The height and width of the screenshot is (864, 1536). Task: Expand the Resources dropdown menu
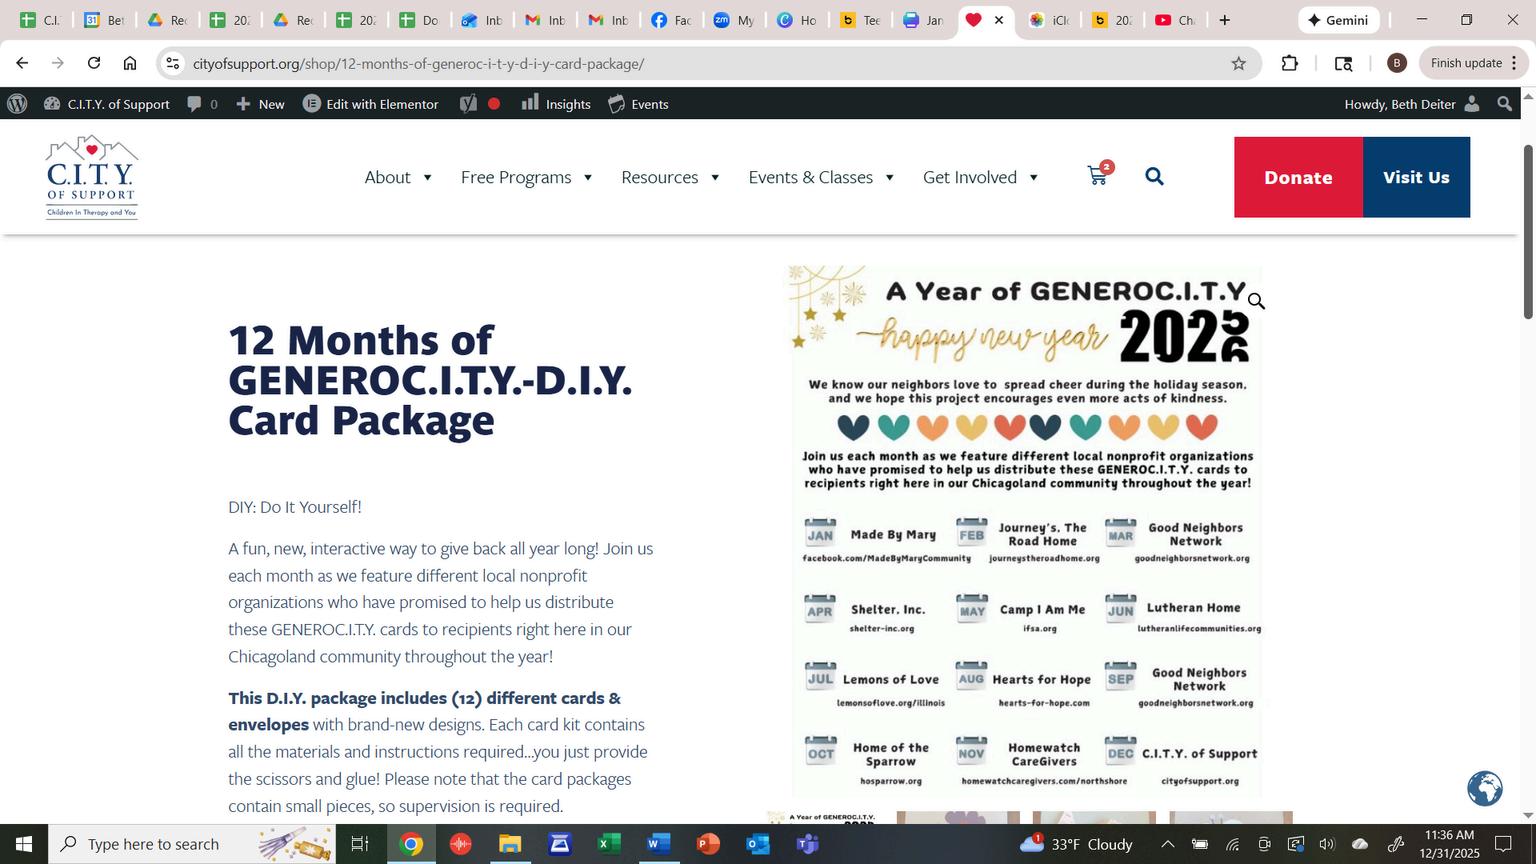(671, 177)
